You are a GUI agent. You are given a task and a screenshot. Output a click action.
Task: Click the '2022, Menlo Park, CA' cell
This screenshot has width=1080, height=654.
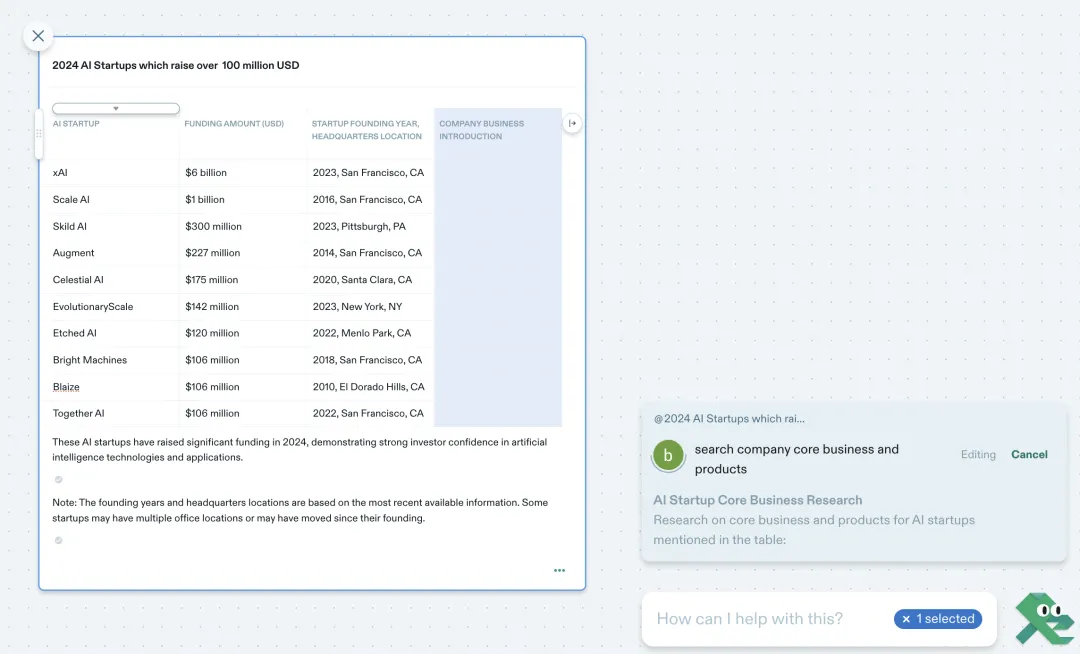coord(371,333)
